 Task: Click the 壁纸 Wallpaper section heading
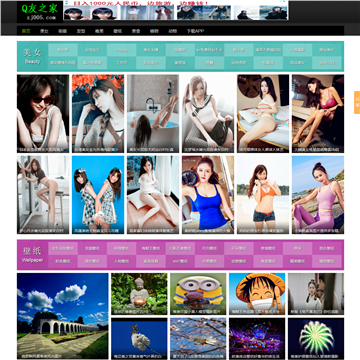point(32,255)
